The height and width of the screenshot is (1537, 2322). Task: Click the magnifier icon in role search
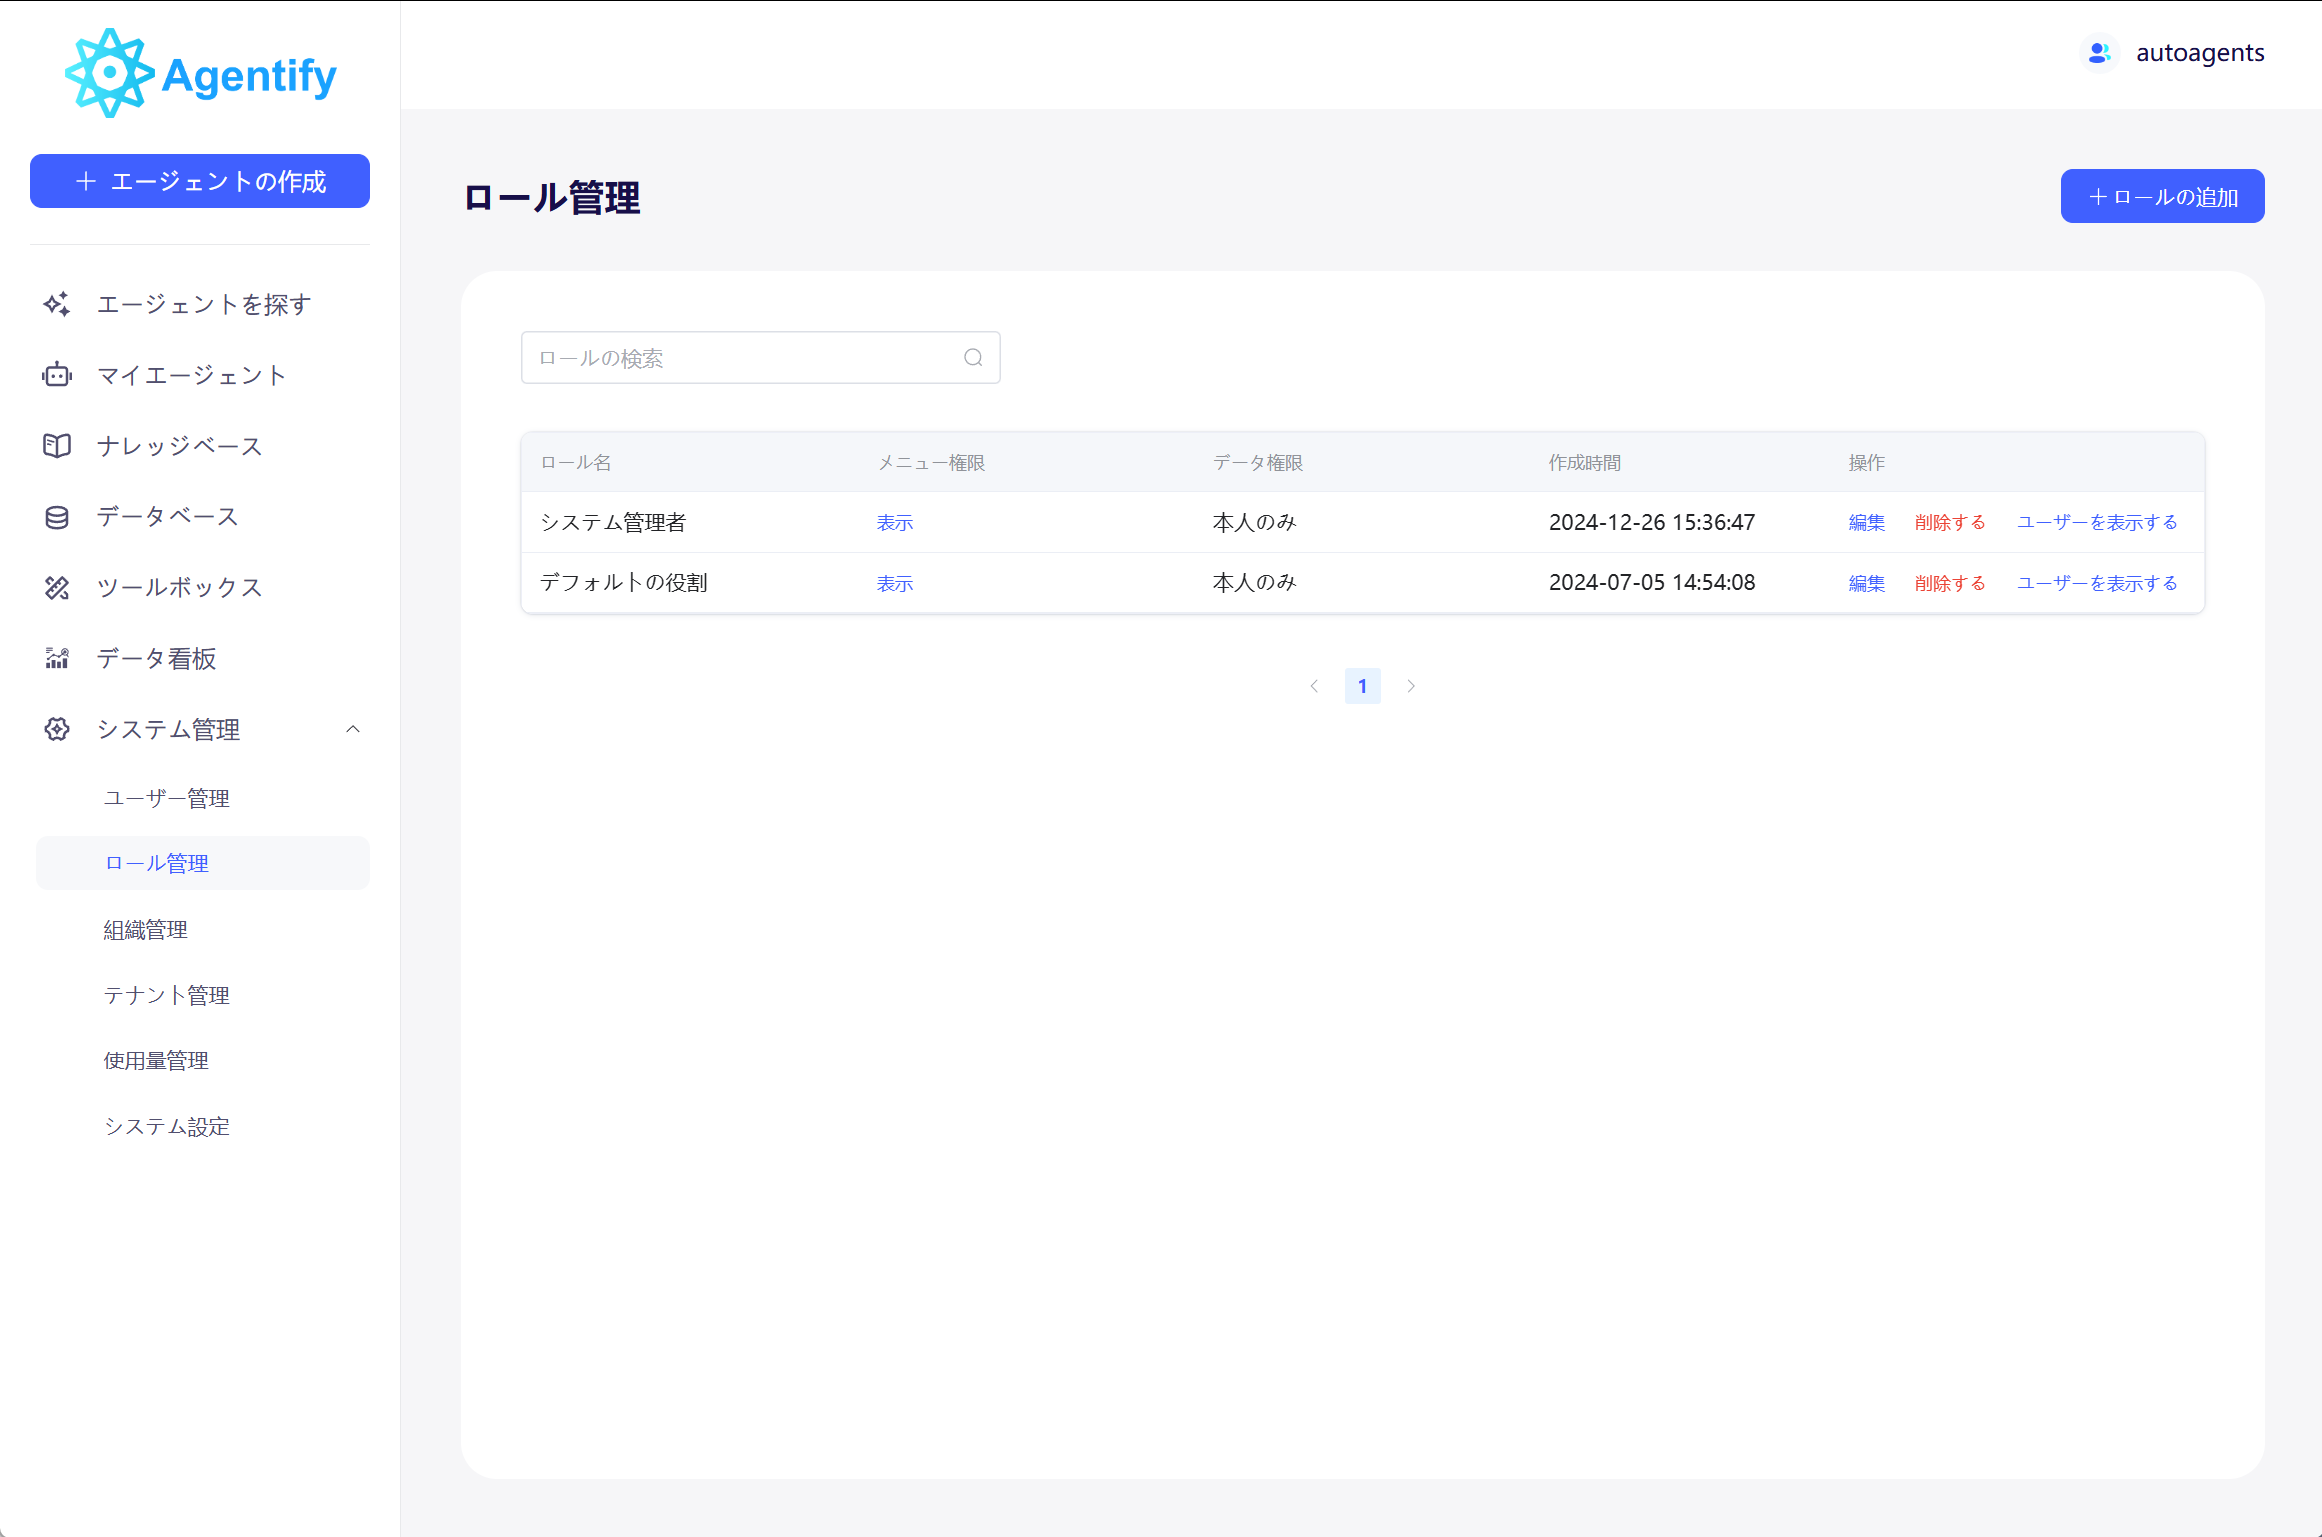(x=973, y=358)
